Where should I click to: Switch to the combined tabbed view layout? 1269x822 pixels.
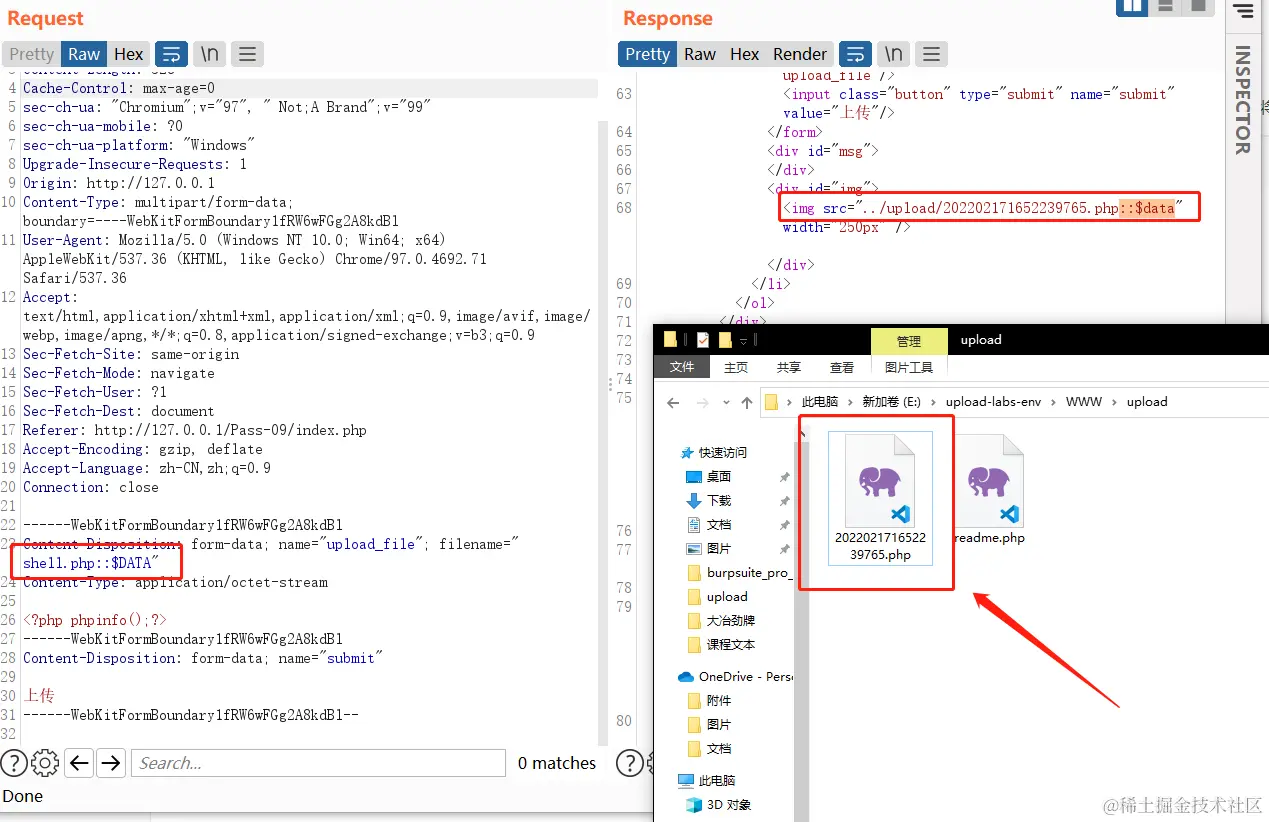point(1197,7)
